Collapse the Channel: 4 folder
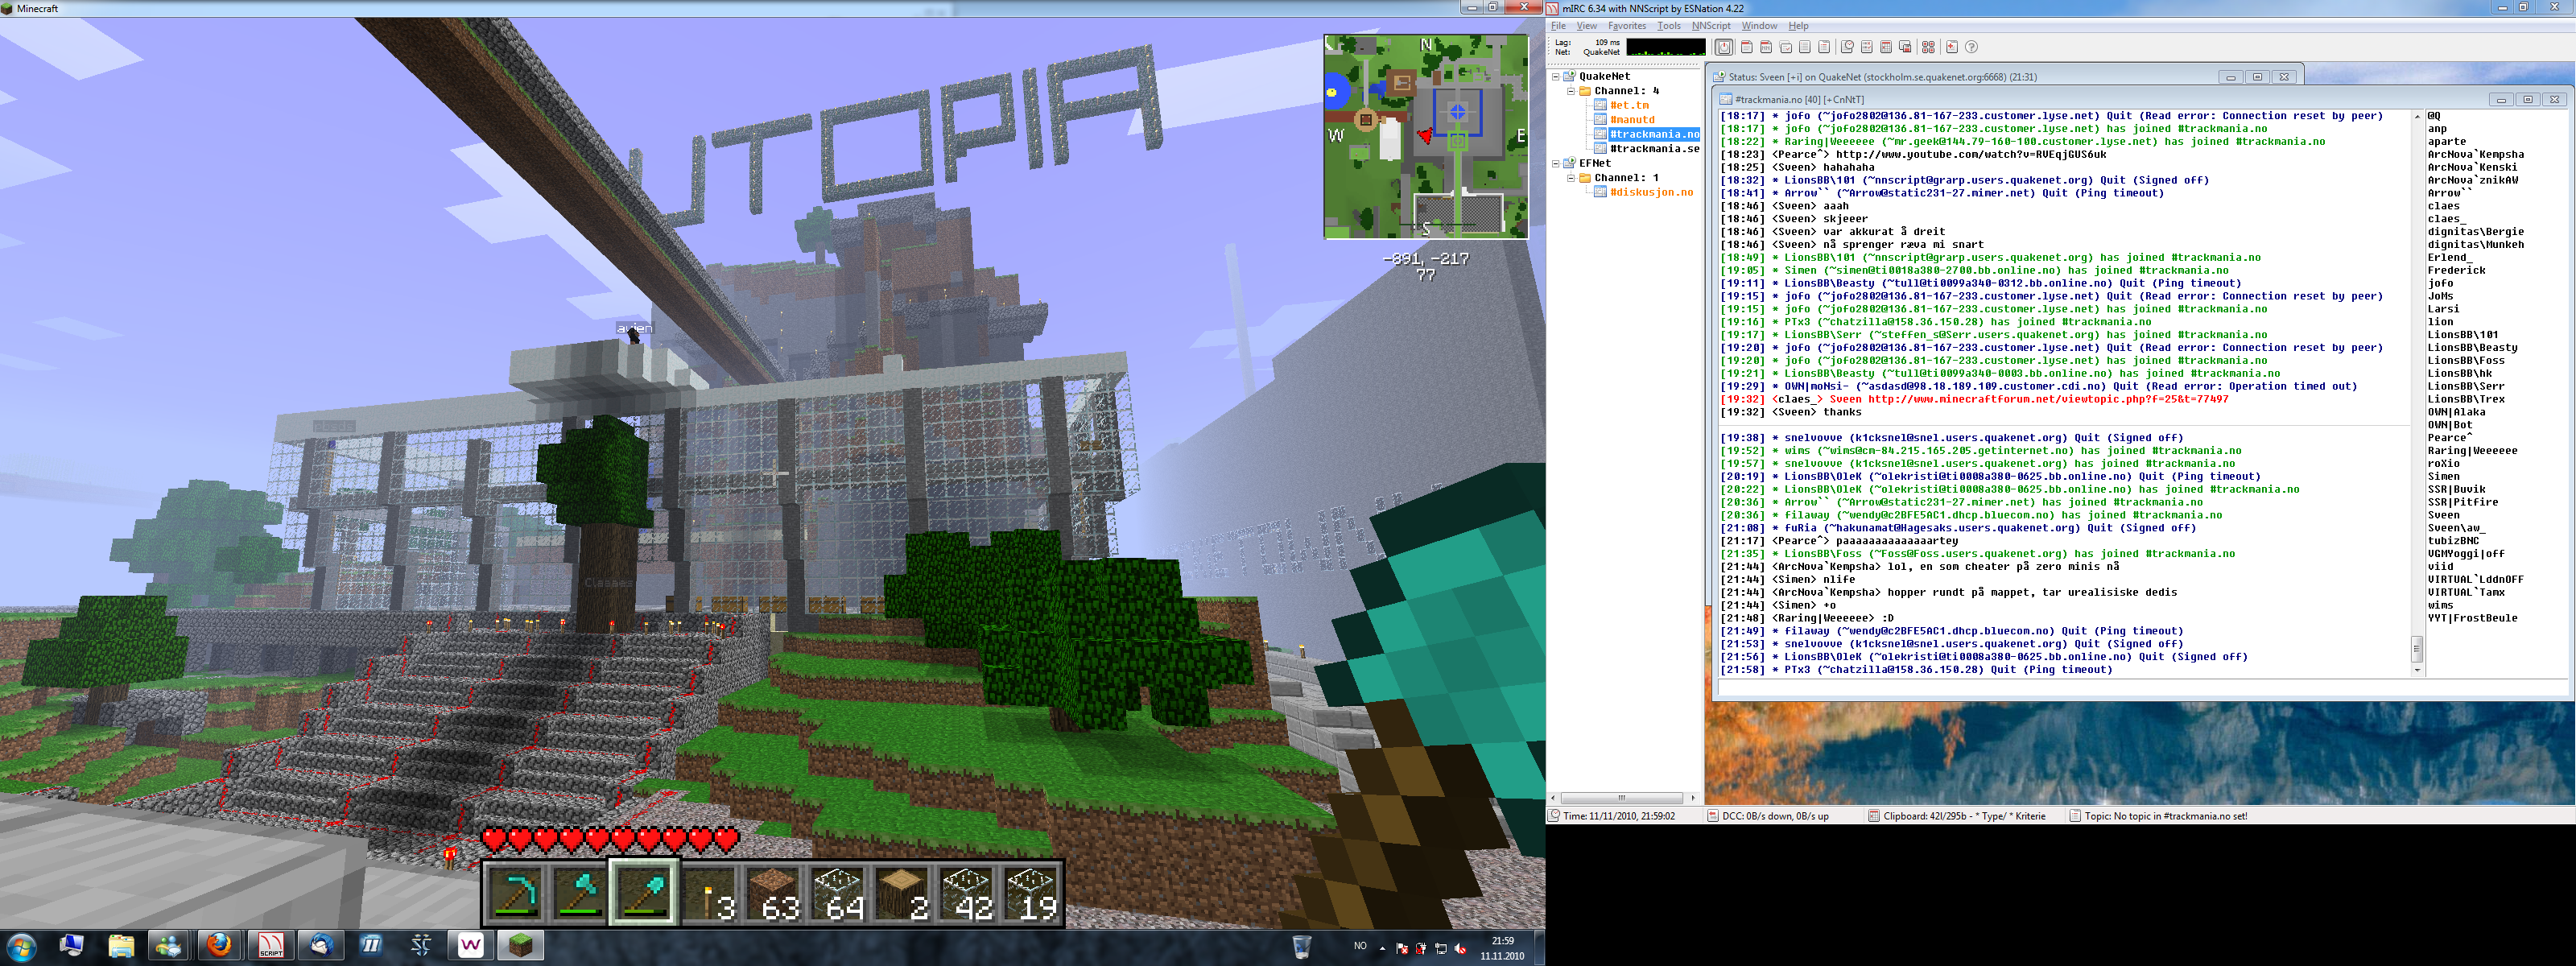Screen dimensions: 2576x966 (1570, 91)
